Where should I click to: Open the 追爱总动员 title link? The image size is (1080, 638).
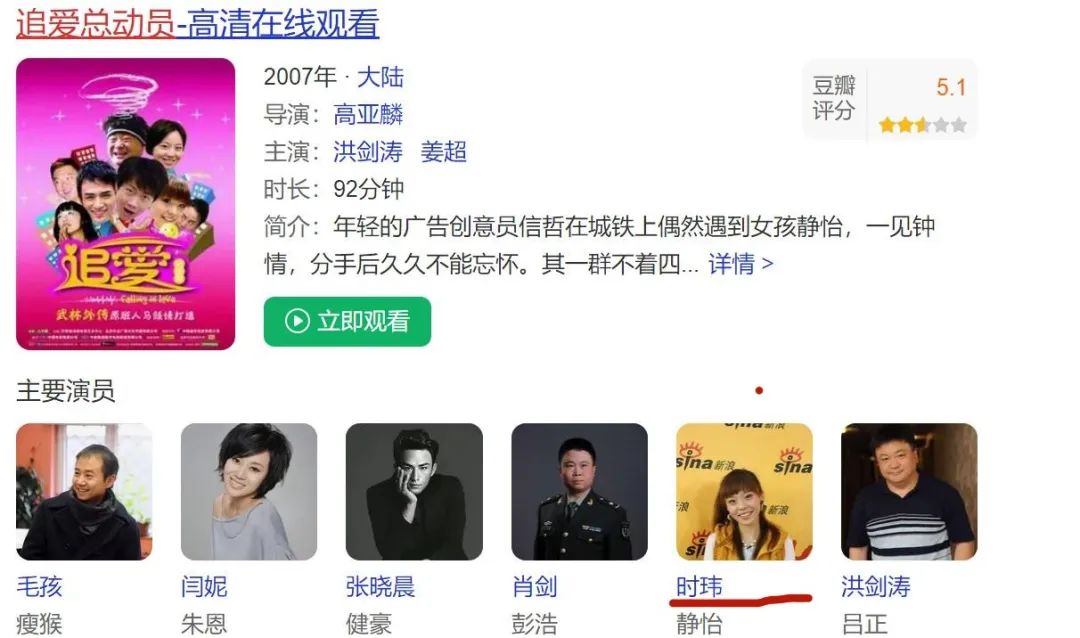197,23
